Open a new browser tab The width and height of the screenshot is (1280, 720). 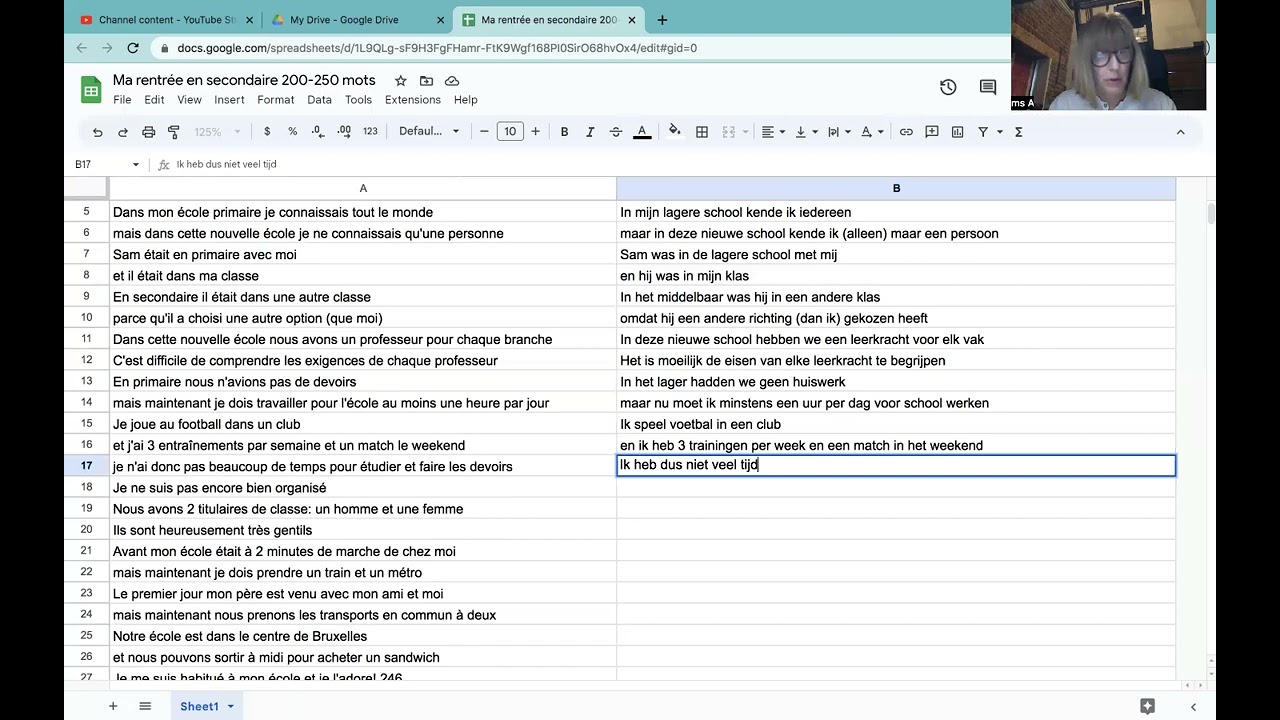[x=662, y=20]
